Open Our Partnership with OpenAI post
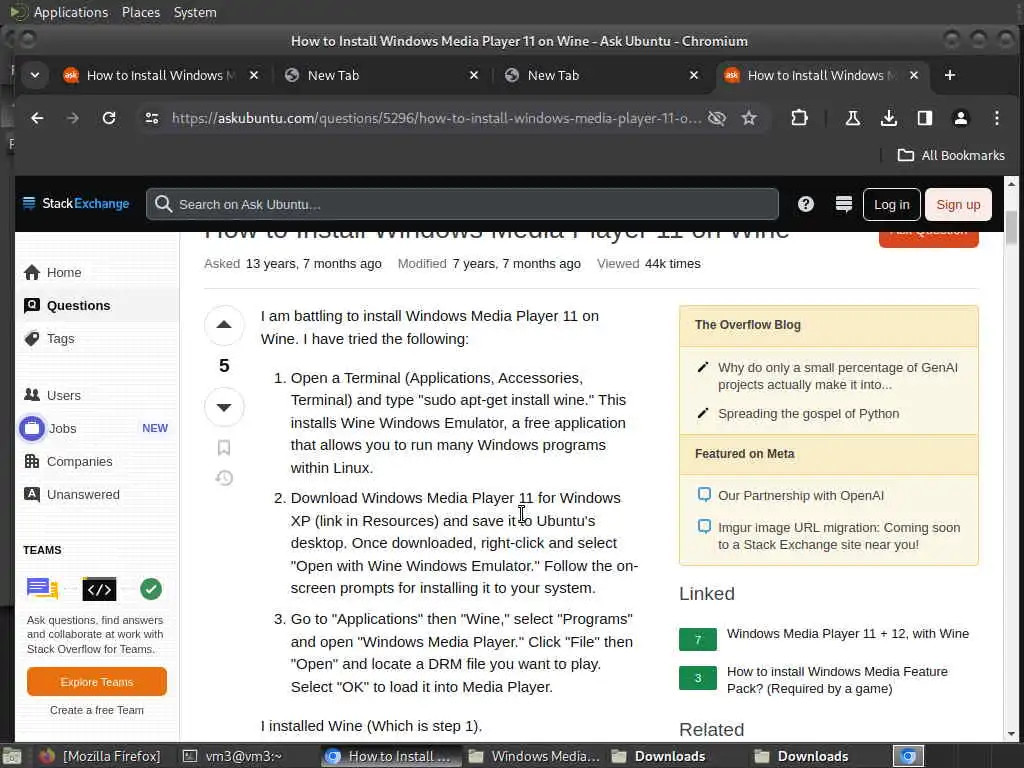The image size is (1024, 768). [x=801, y=495]
